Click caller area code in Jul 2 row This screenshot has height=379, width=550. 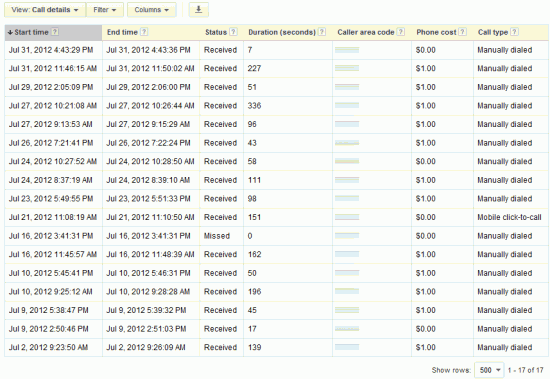pyautogui.click(x=347, y=347)
